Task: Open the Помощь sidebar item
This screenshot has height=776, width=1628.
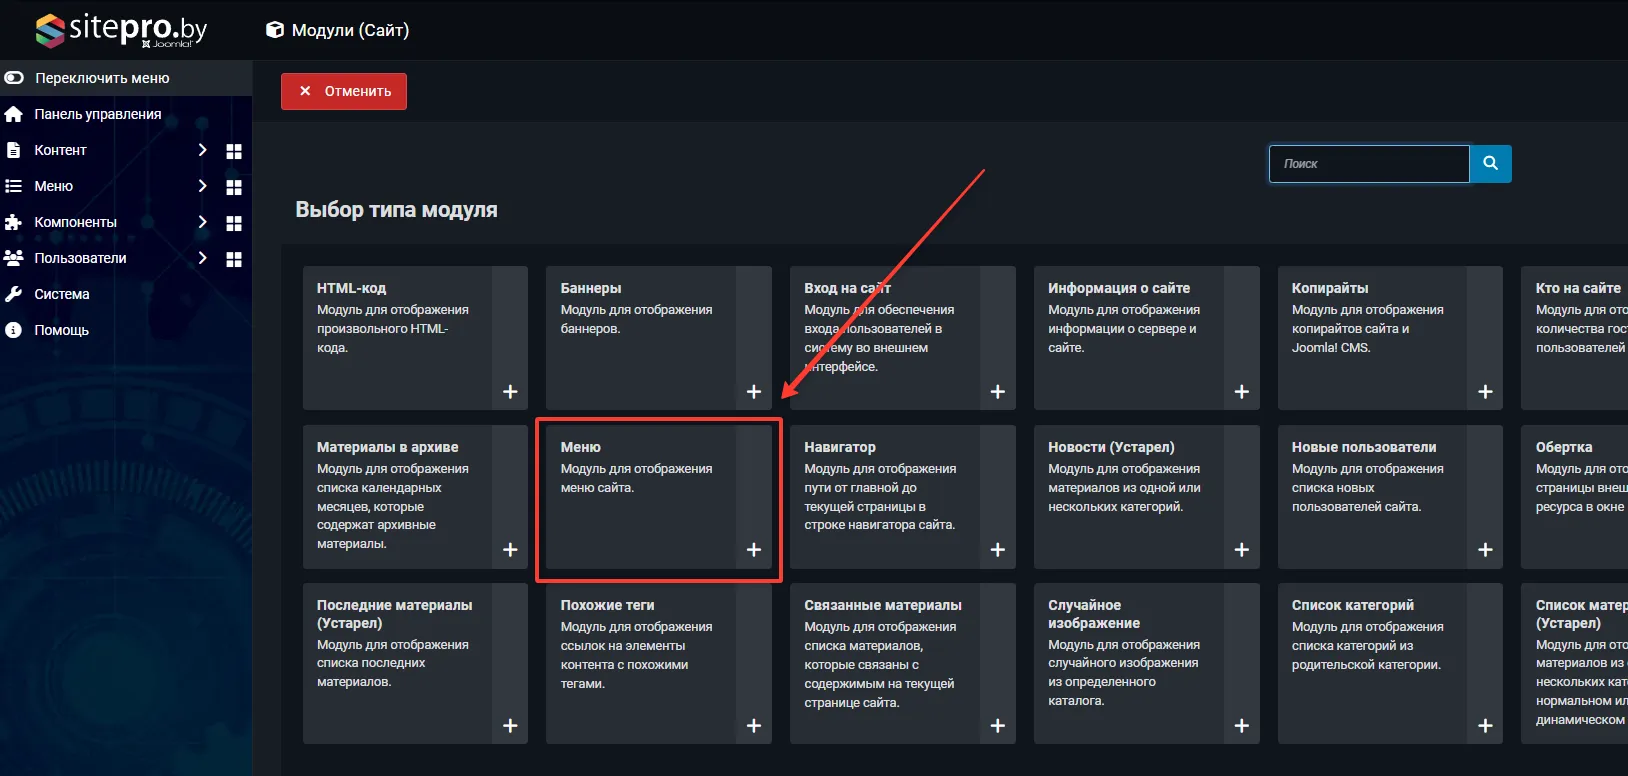Action: pos(61,330)
